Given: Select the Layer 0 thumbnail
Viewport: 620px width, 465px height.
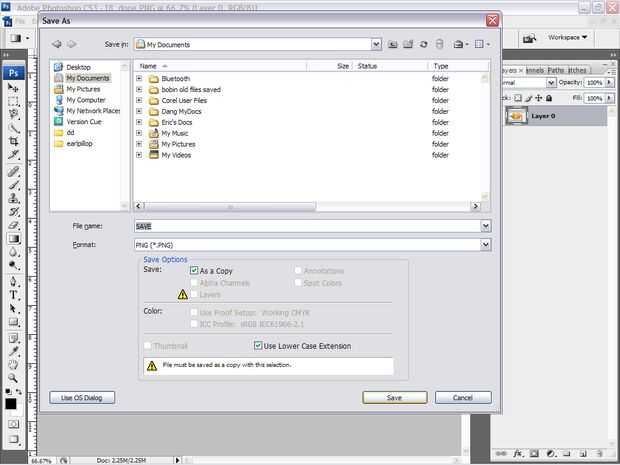Looking at the screenshot, I should (517, 116).
